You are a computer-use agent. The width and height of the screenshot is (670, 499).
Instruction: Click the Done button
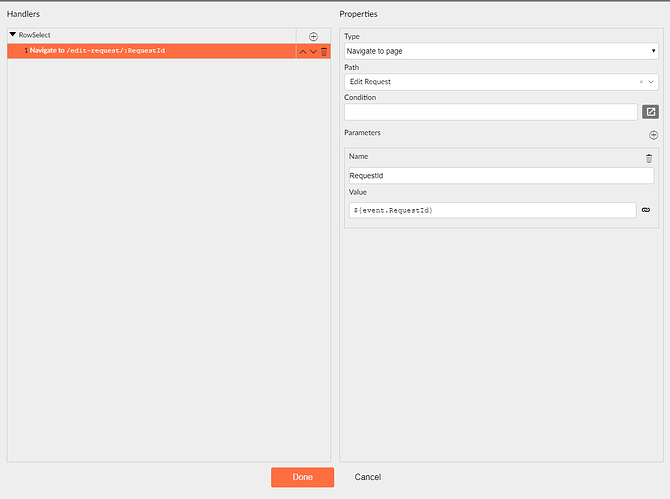pos(303,477)
